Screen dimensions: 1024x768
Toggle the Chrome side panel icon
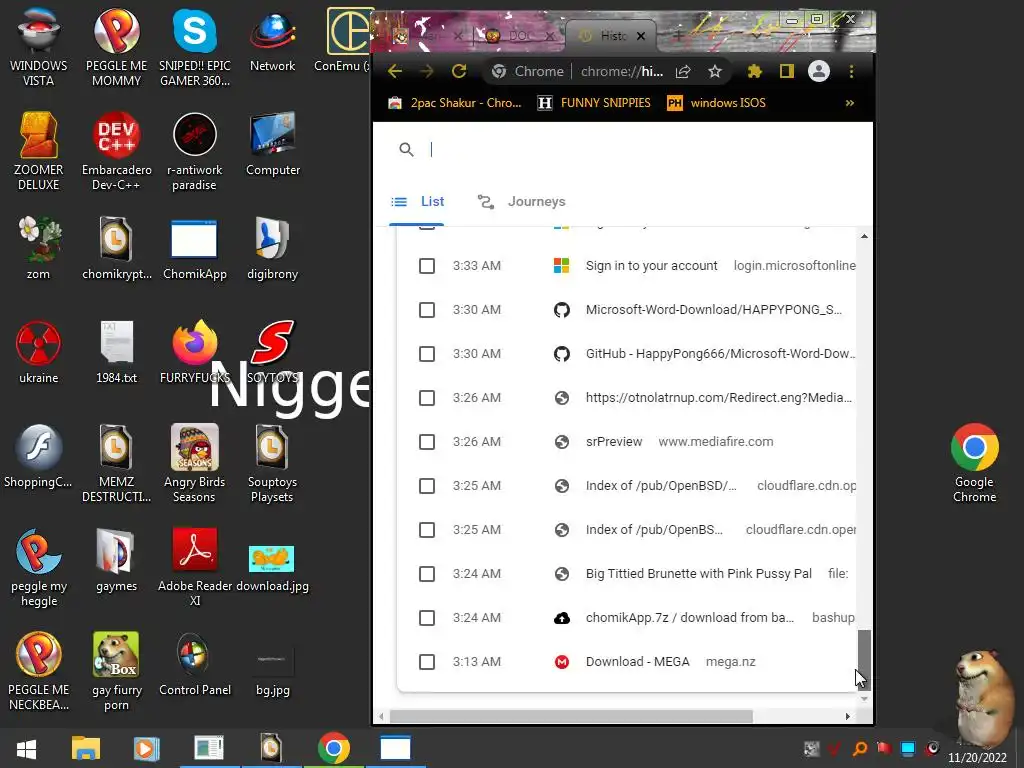787,71
